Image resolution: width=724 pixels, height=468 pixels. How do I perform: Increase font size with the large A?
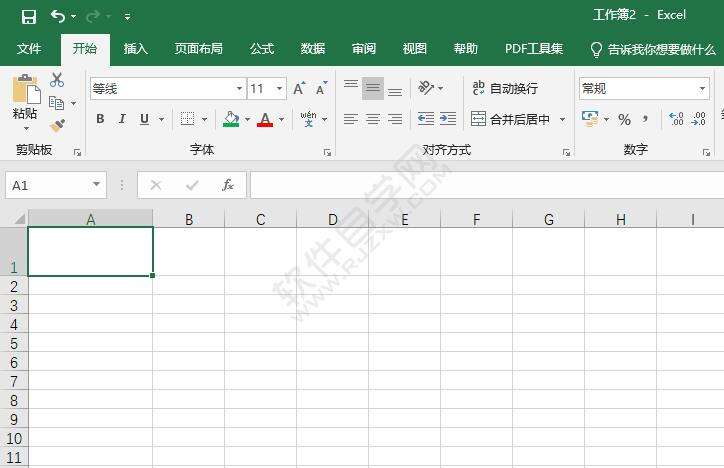tap(299, 88)
